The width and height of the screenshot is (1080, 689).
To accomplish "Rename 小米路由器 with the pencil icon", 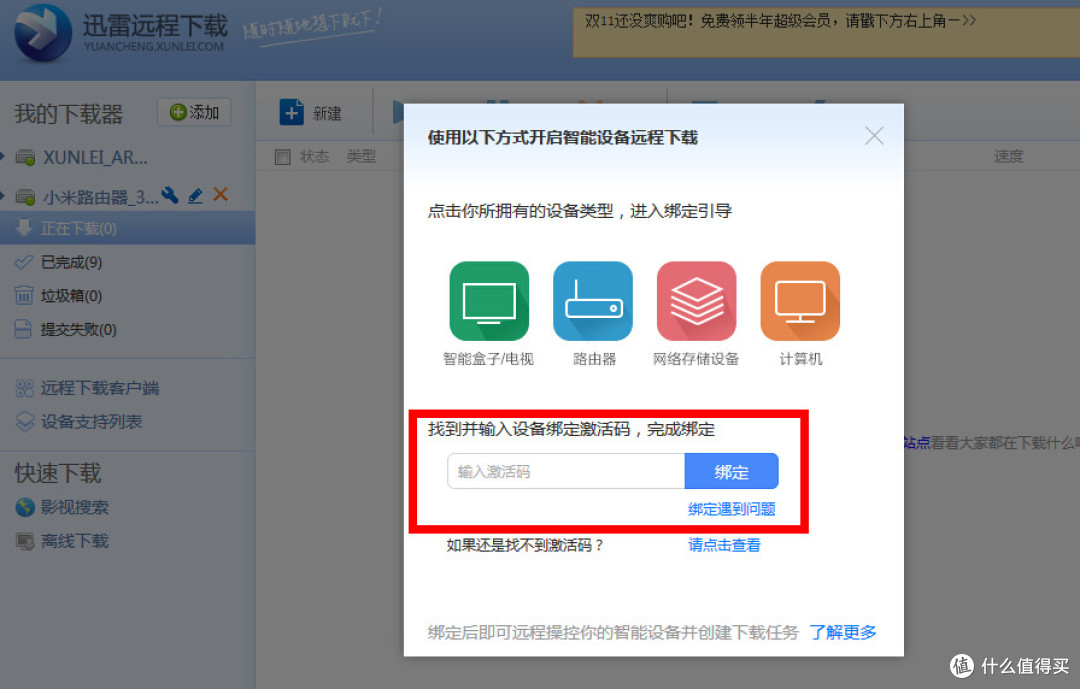I will (196, 196).
